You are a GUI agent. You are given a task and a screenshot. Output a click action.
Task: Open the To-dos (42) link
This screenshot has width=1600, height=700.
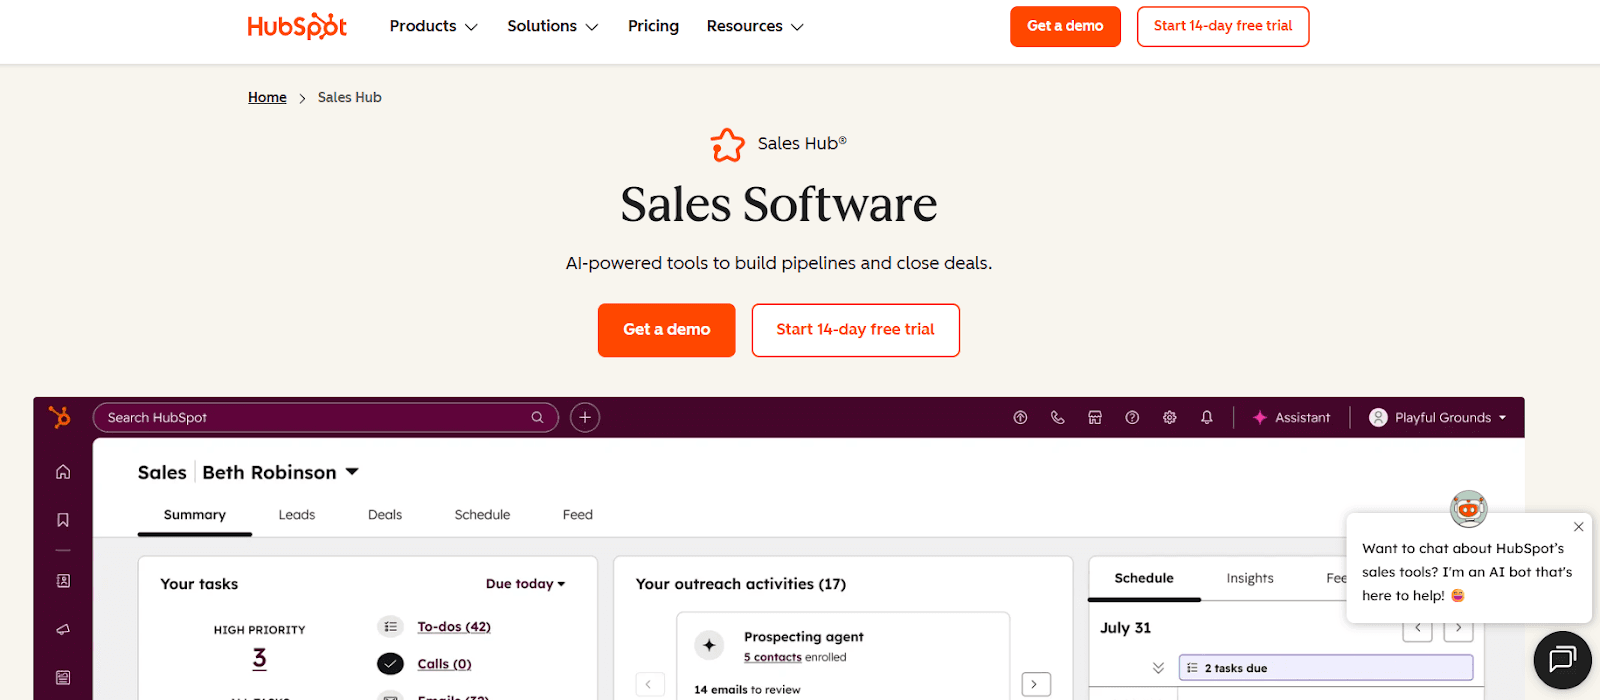[x=454, y=627]
